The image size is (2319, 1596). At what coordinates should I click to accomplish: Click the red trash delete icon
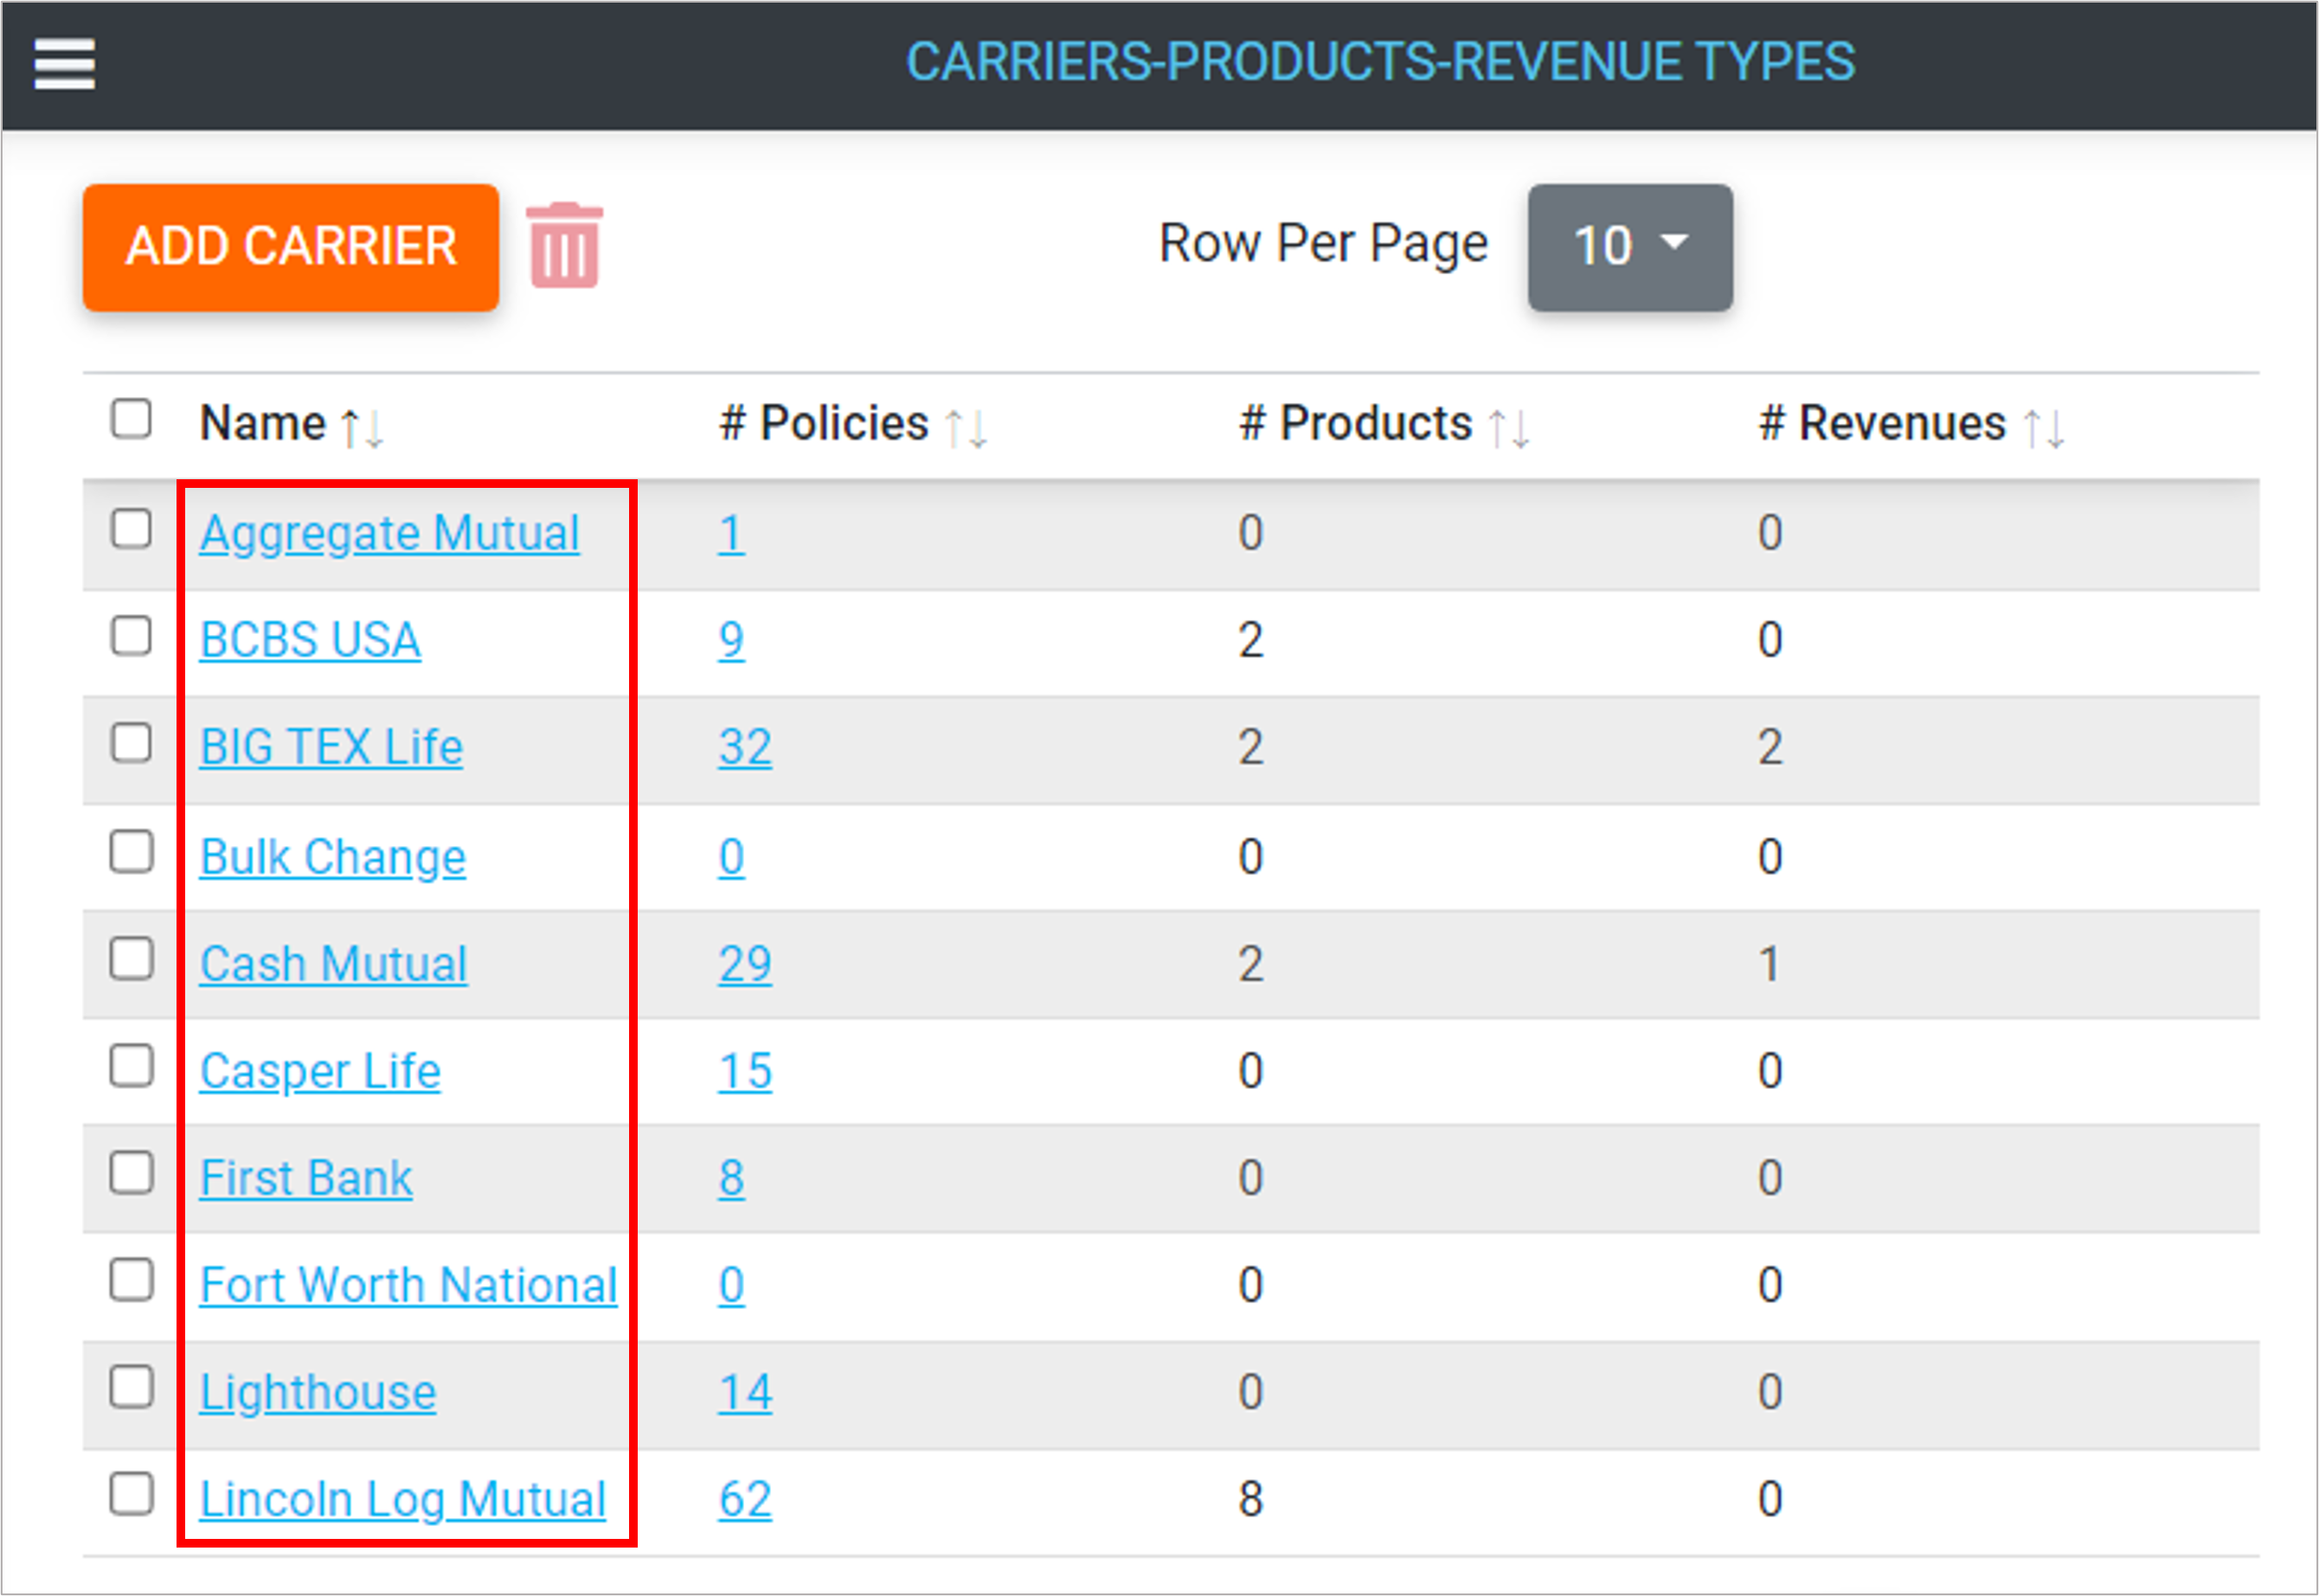[x=564, y=246]
